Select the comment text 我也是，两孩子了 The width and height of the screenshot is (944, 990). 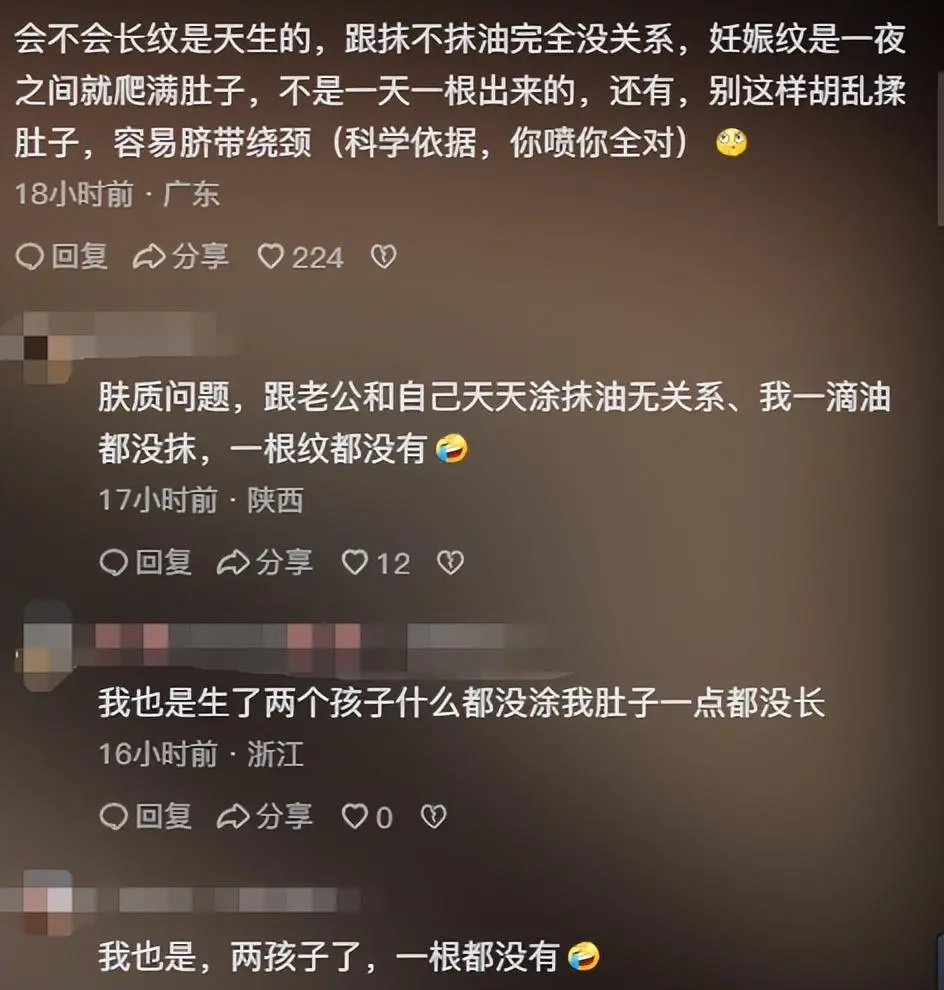tap(349, 957)
